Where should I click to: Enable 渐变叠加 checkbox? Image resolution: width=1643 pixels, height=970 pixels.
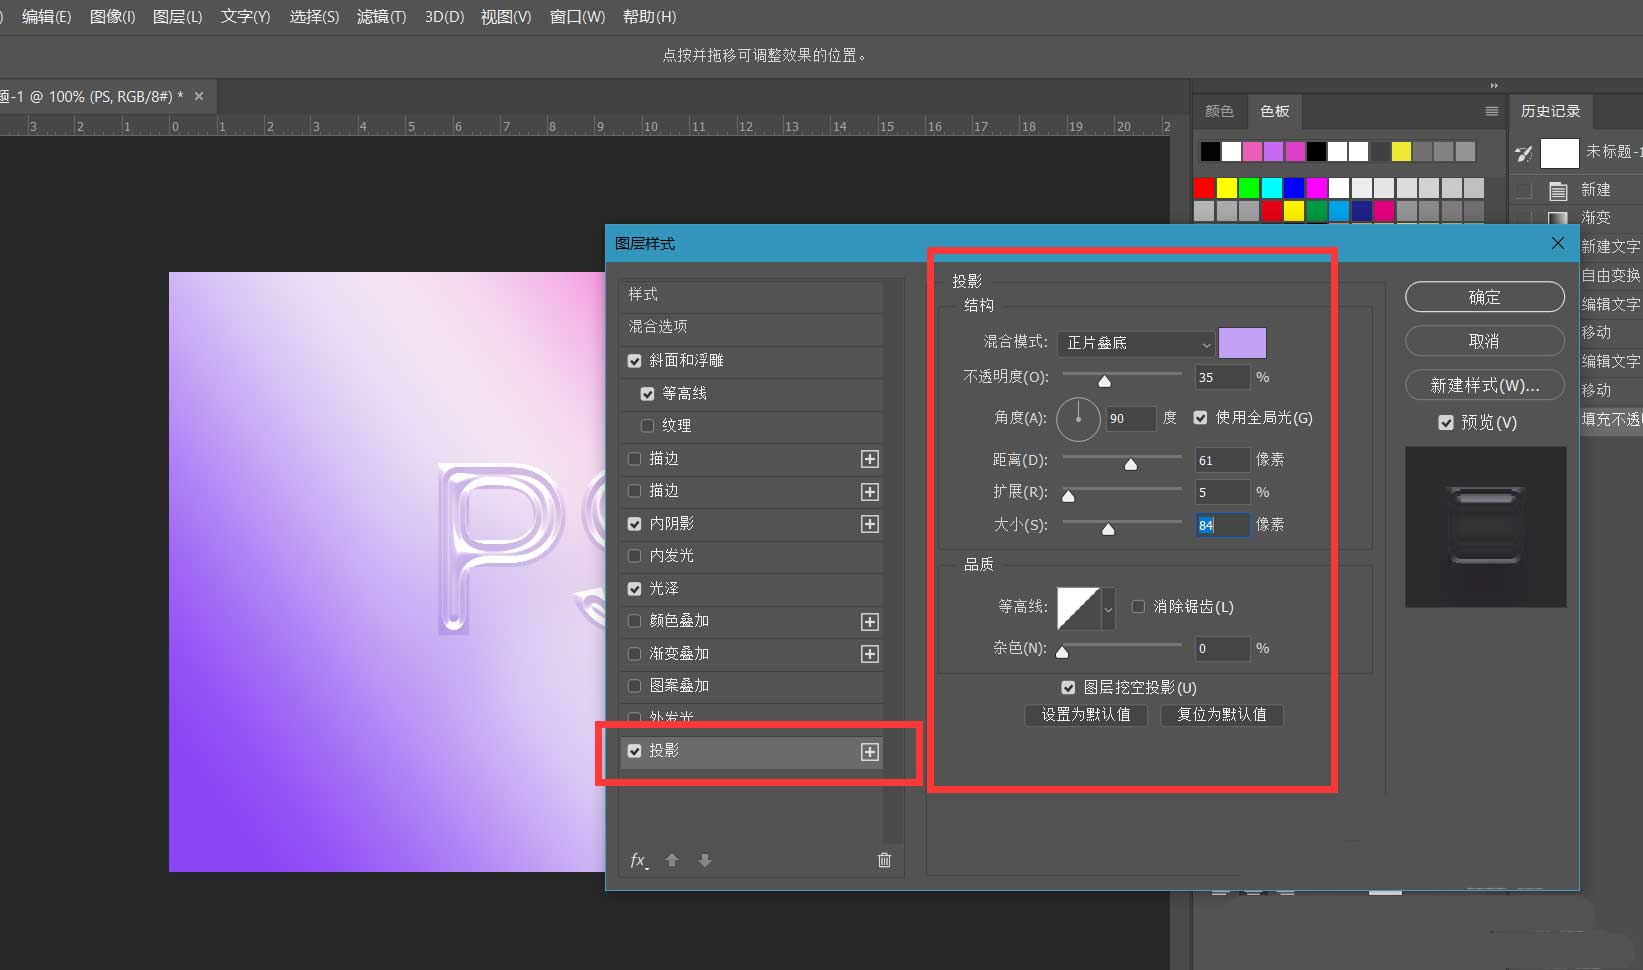click(634, 654)
